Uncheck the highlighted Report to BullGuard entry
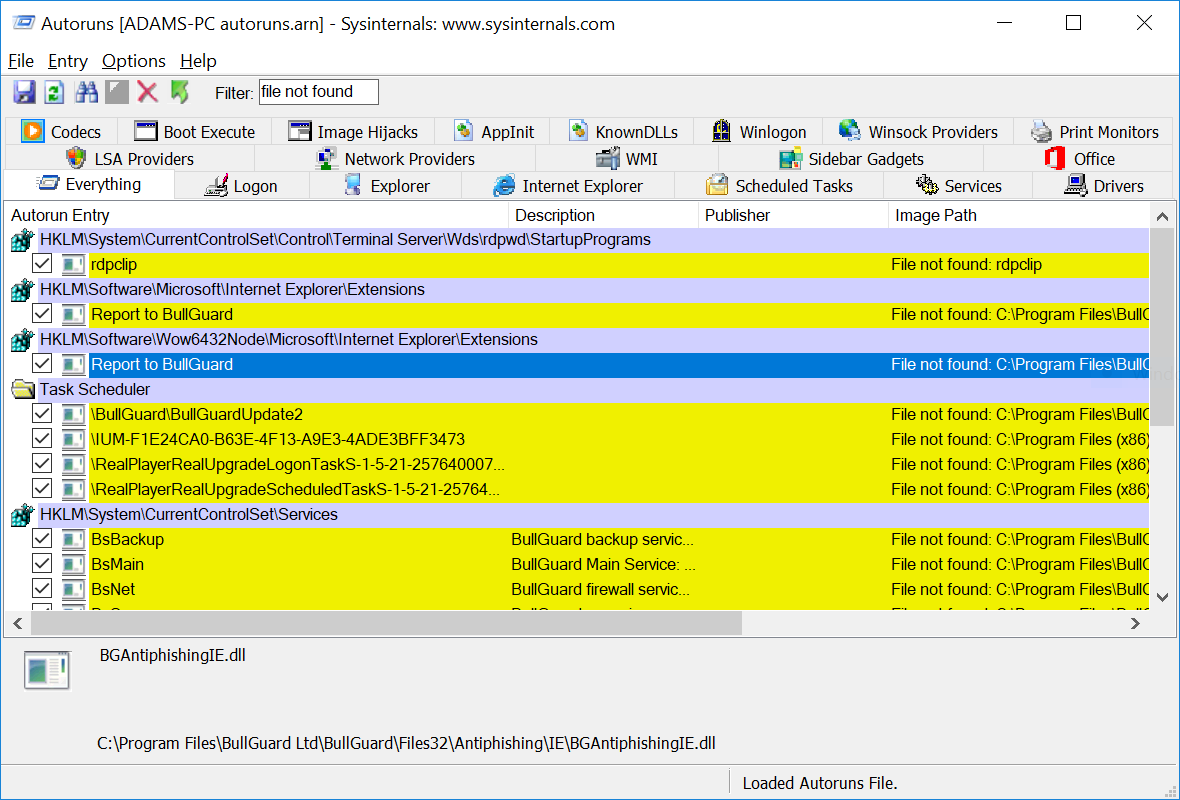 (42, 364)
